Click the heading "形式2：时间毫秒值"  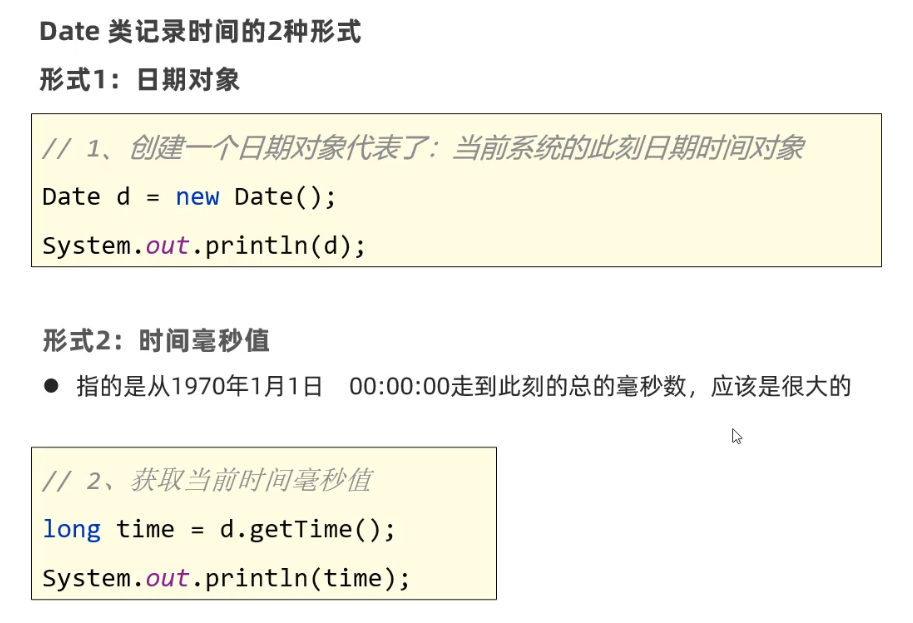156,341
